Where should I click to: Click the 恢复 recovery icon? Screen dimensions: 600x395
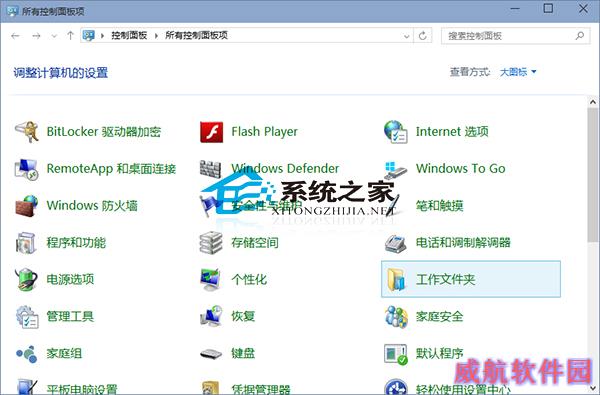pos(211,316)
